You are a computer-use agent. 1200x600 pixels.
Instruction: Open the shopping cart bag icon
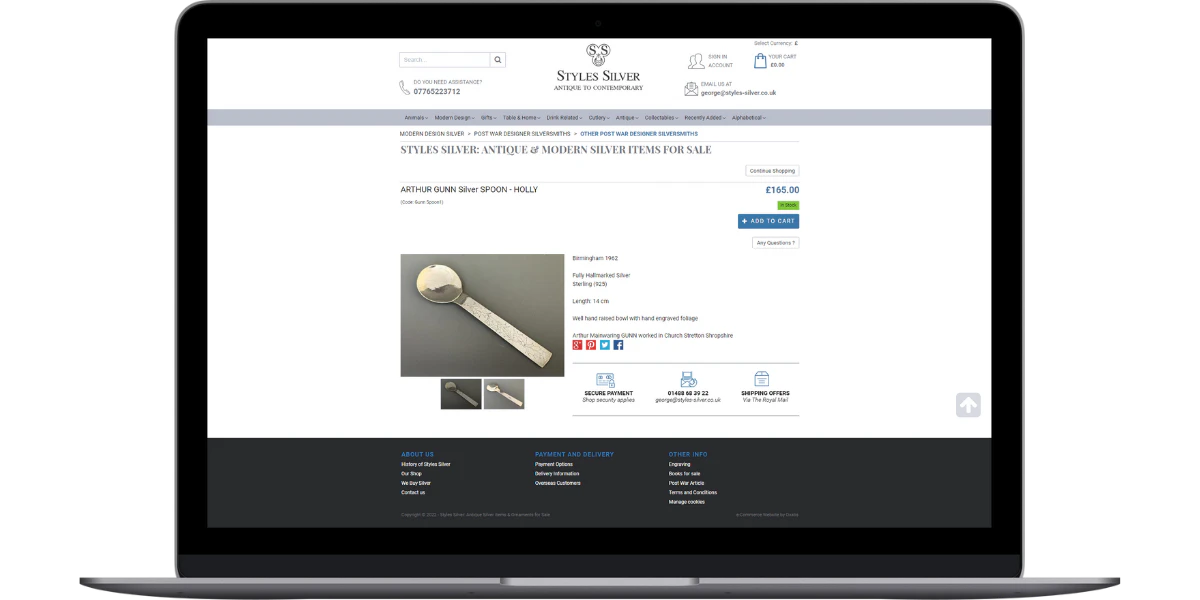(x=760, y=61)
